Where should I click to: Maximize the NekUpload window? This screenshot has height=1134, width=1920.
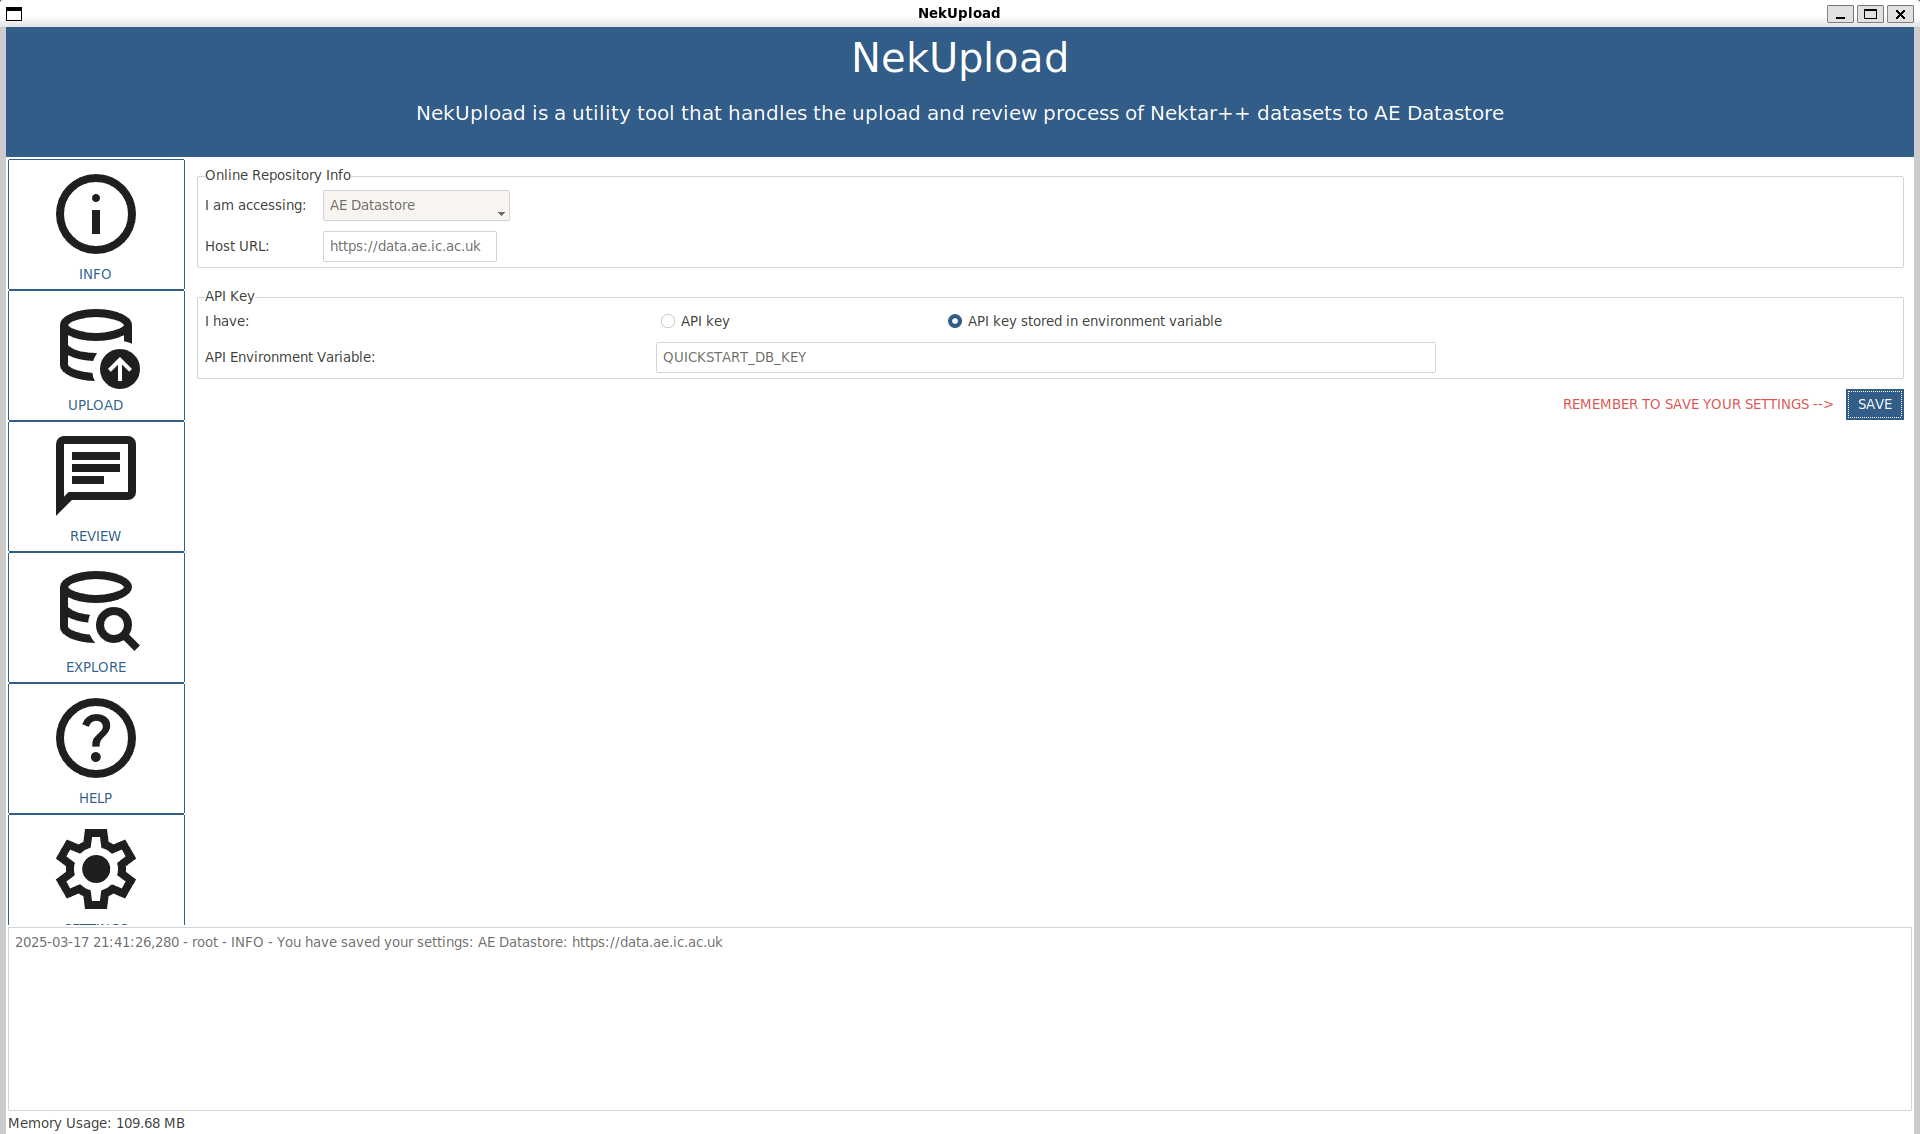pyautogui.click(x=1870, y=14)
